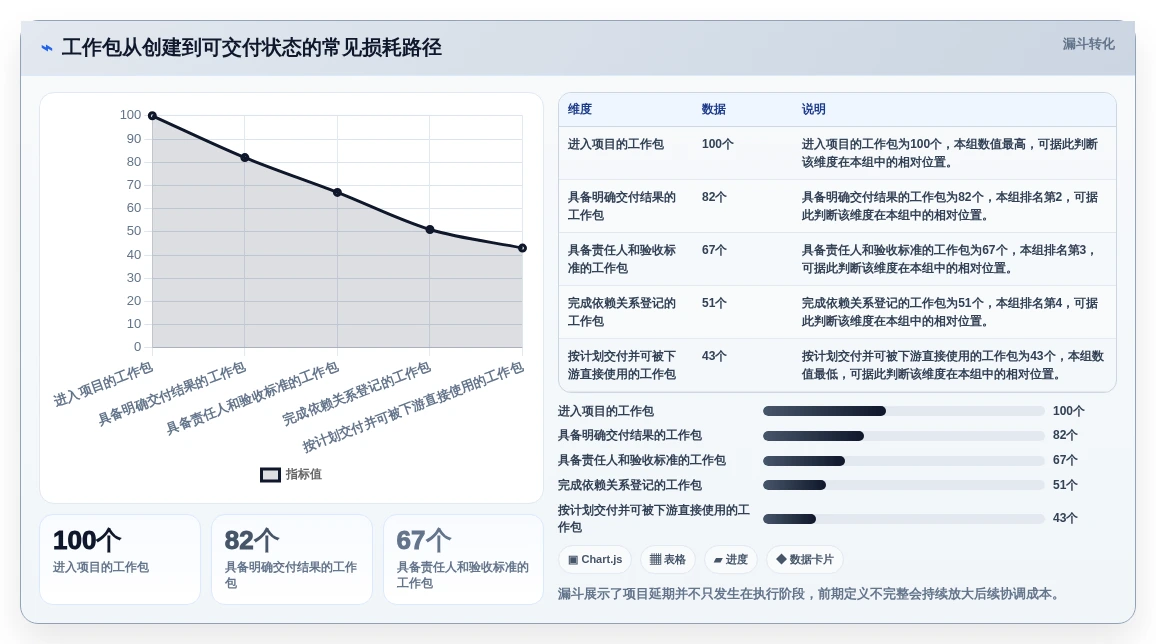The image size is (1156, 644).
Task: Click the progress bar showing 51个
Action: coord(904,485)
